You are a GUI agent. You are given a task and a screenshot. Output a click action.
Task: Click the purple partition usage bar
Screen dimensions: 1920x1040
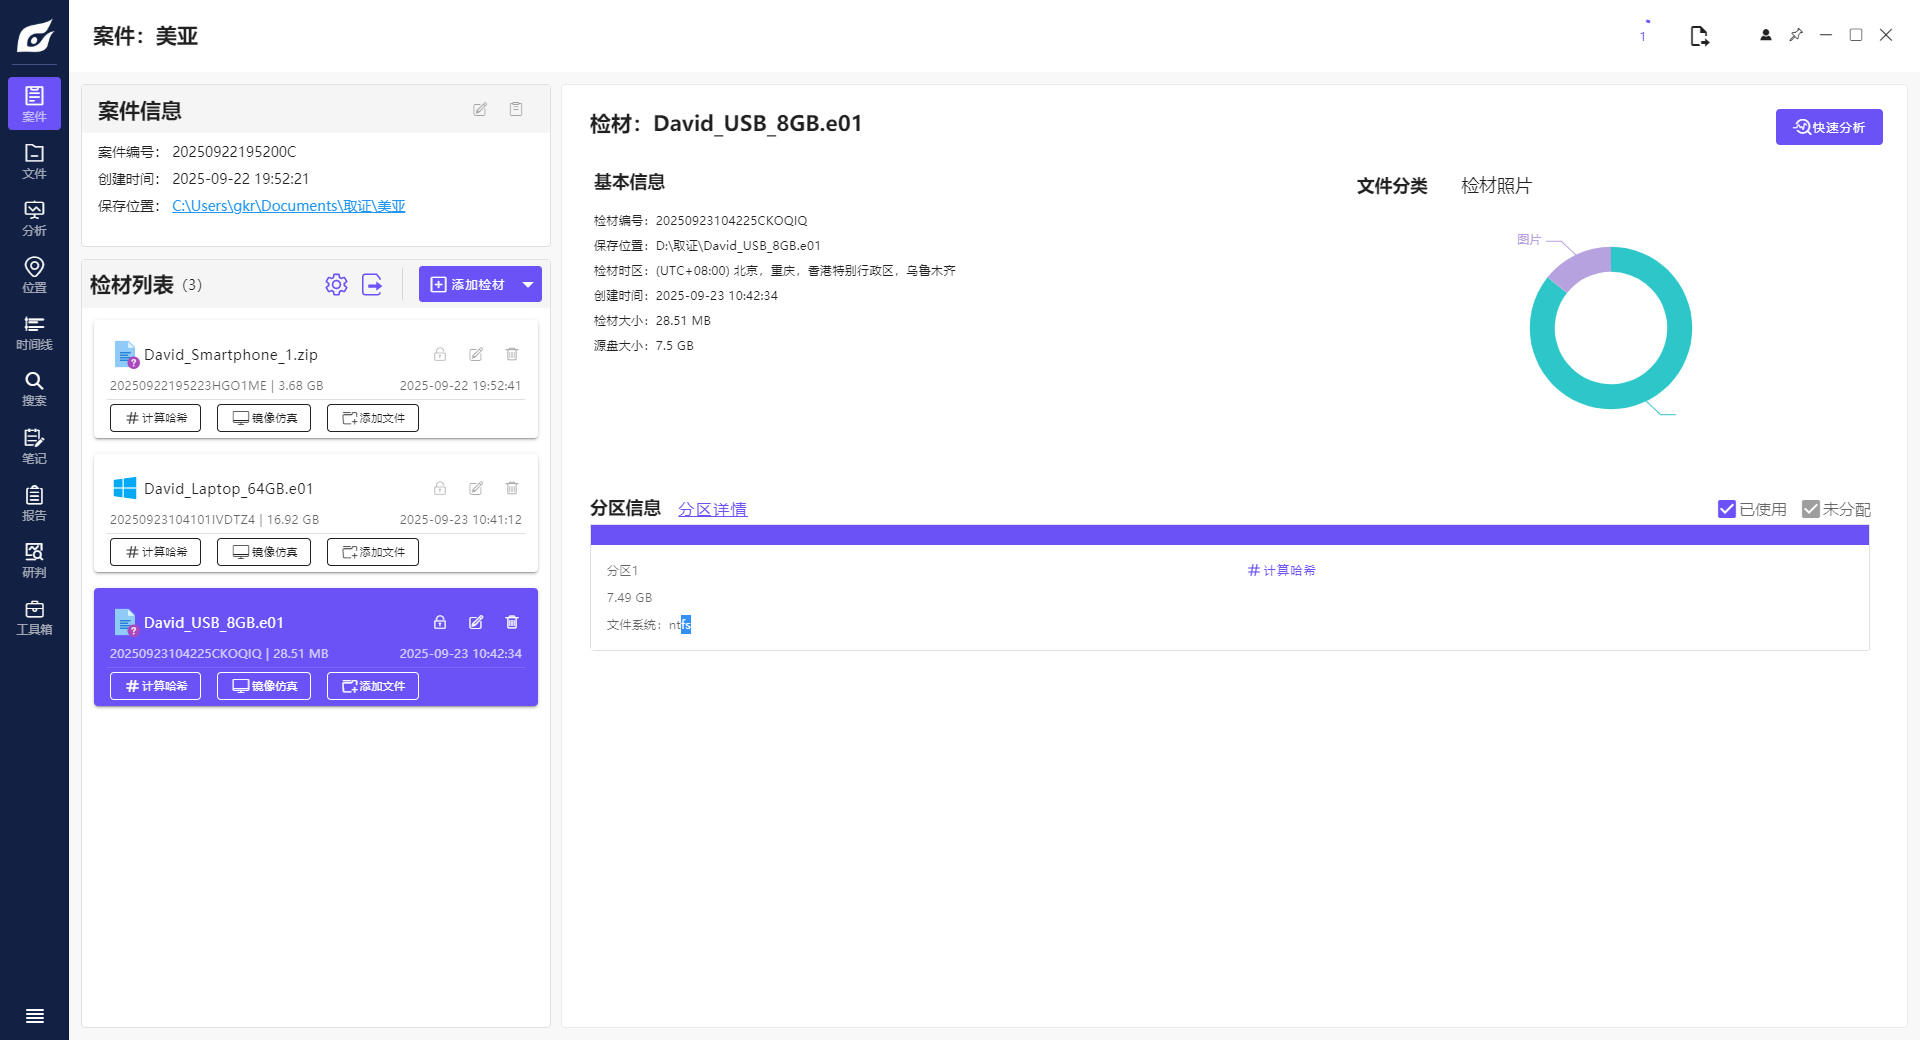tap(1229, 535)
